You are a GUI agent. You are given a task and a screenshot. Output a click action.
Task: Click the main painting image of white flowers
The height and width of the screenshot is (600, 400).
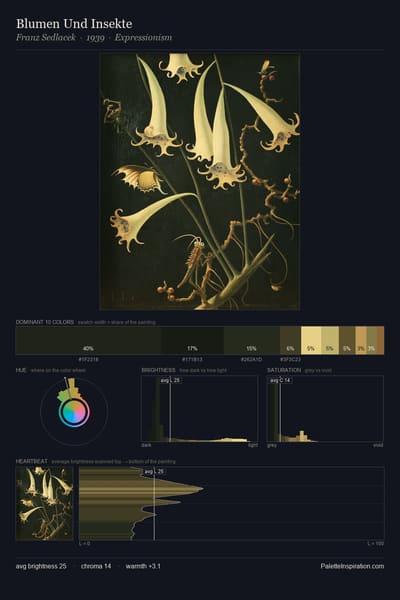coord(200,181)
